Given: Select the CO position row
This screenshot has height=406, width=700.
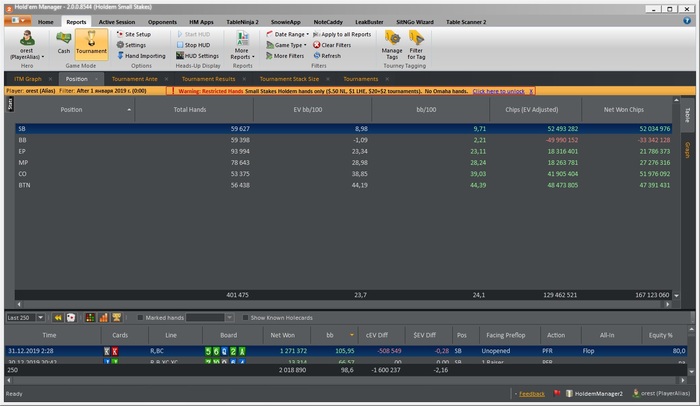Looking at the screenshot, I should (x=343, y=174).
